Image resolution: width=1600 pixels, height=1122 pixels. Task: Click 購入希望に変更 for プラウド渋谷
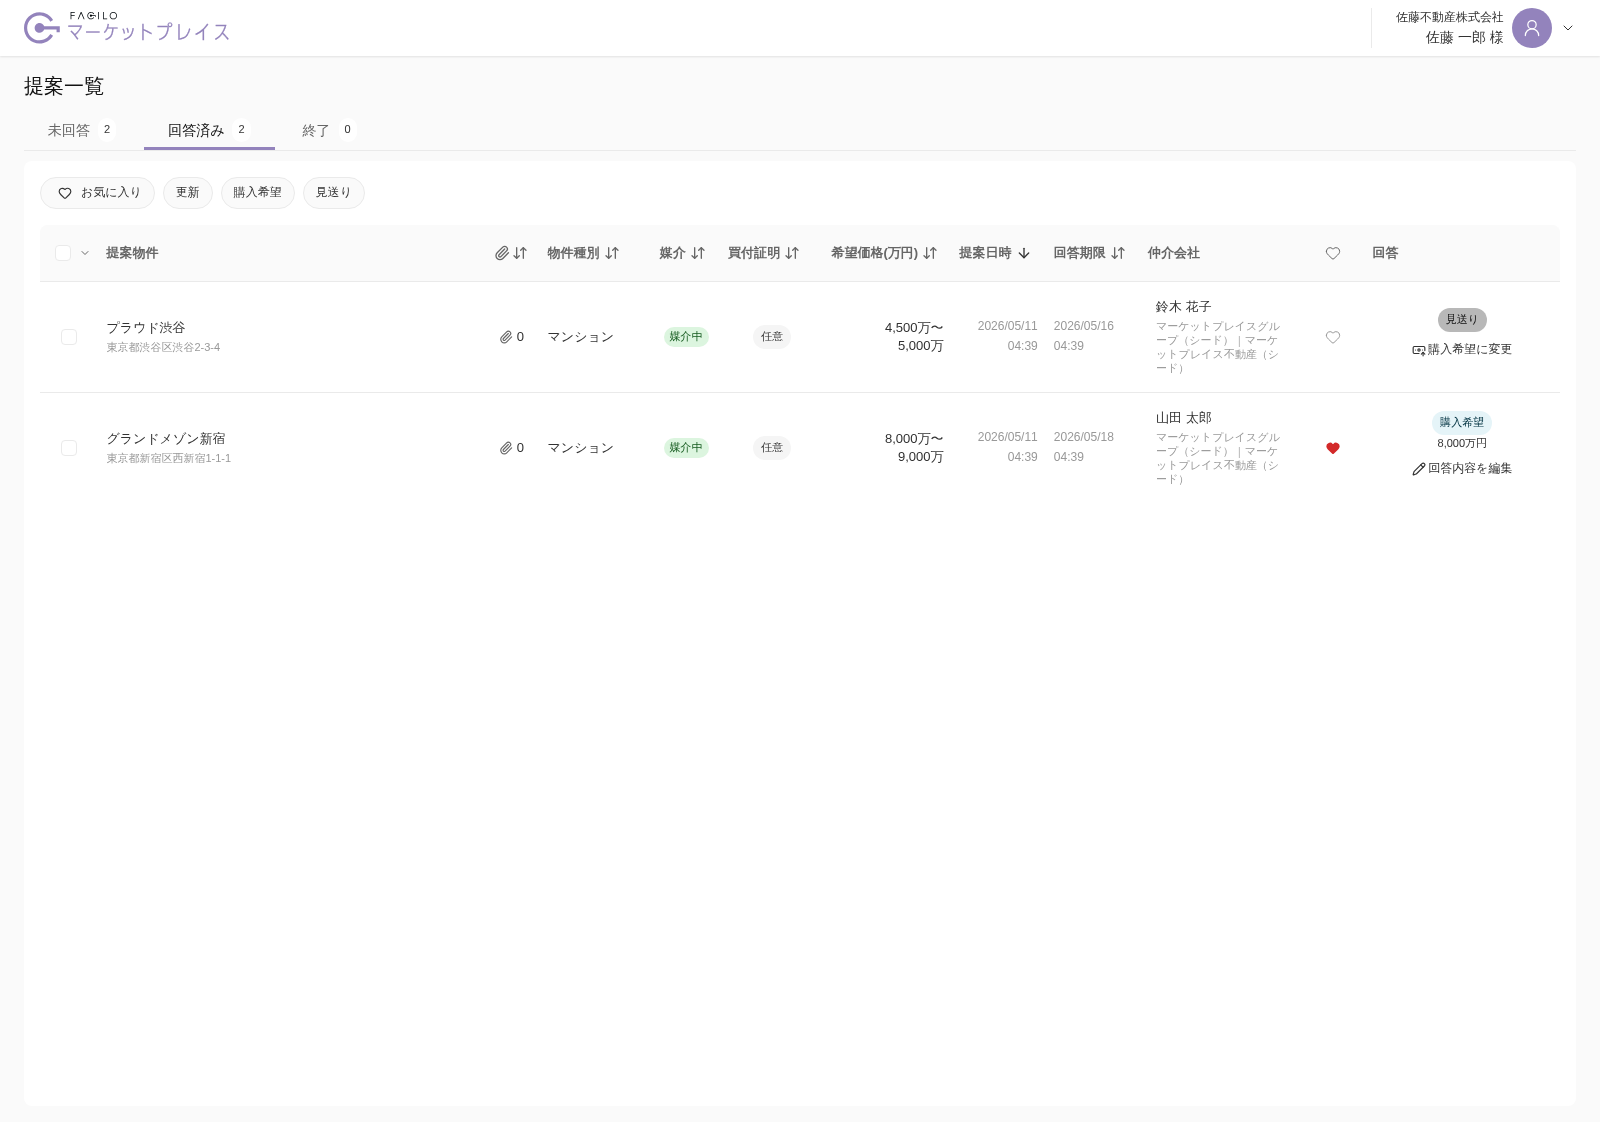pos(1462,349)
